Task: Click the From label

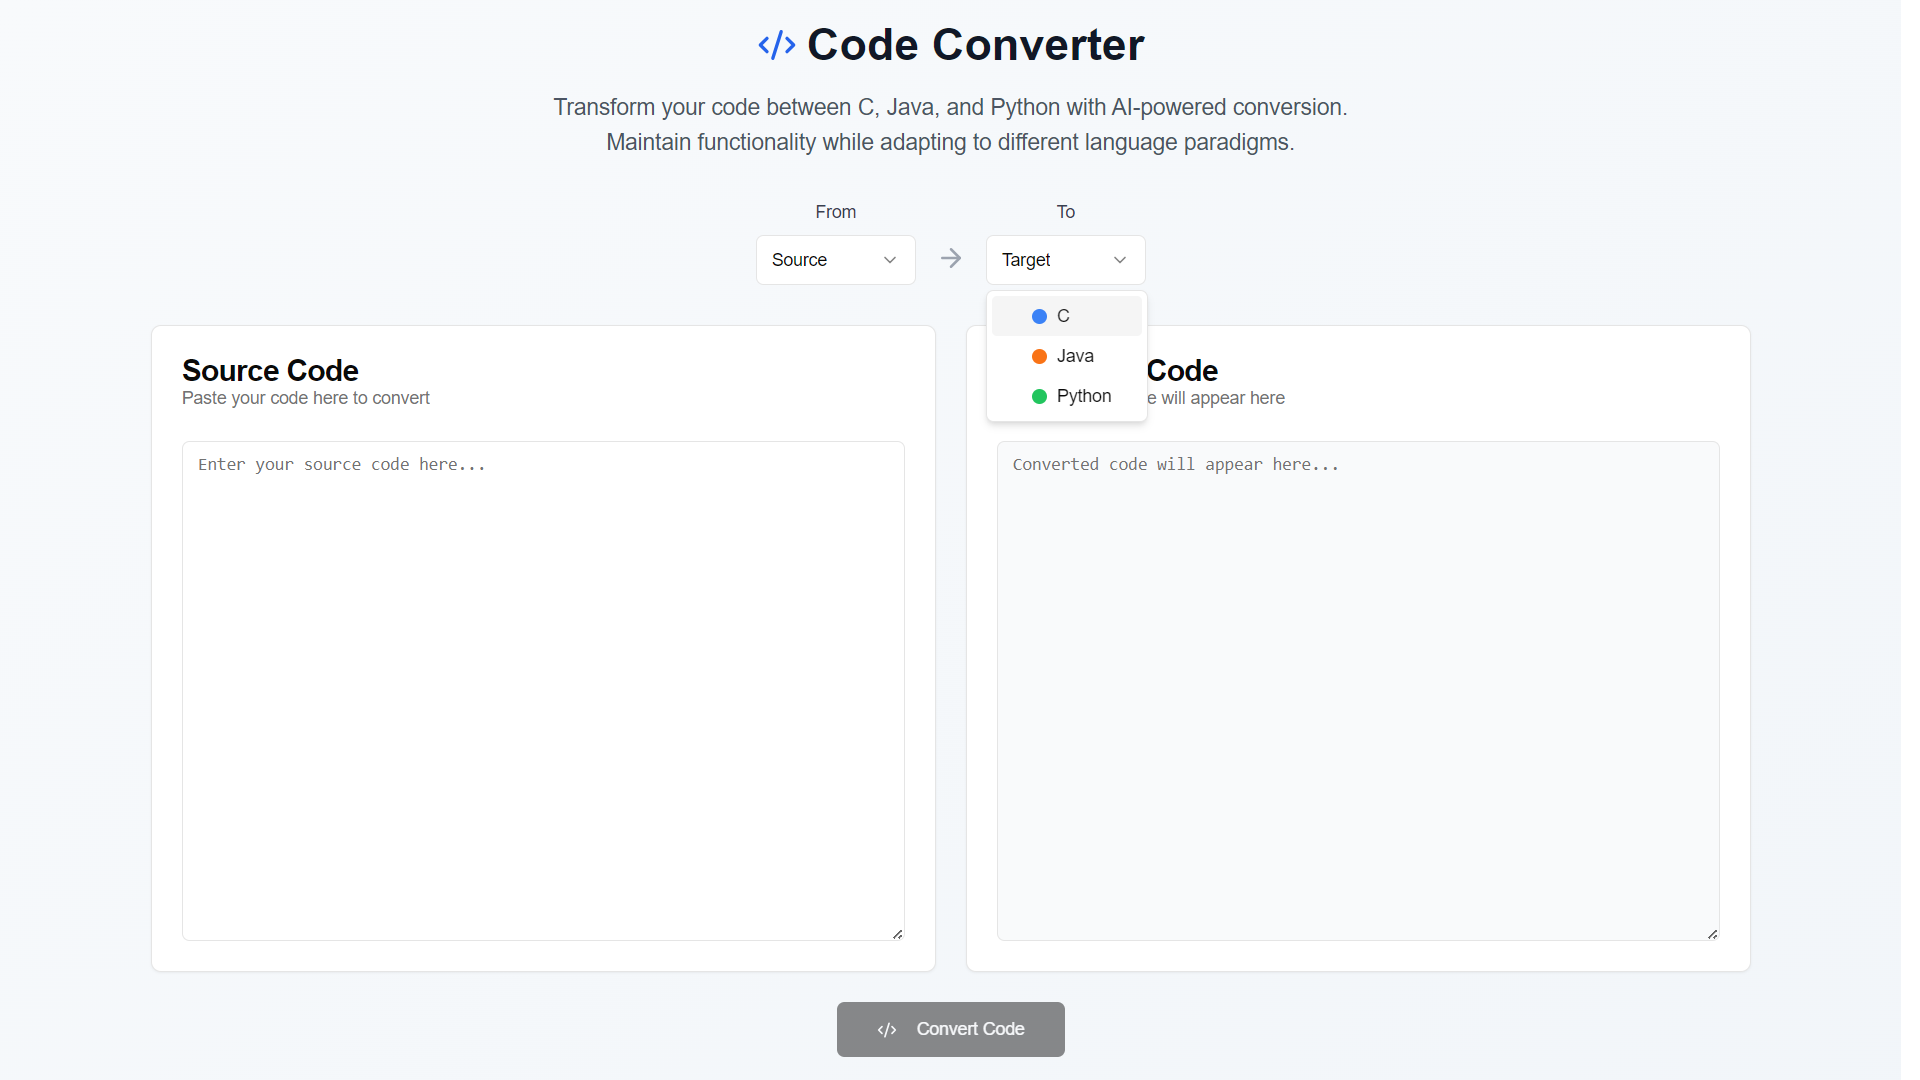Action: [835, 212]
